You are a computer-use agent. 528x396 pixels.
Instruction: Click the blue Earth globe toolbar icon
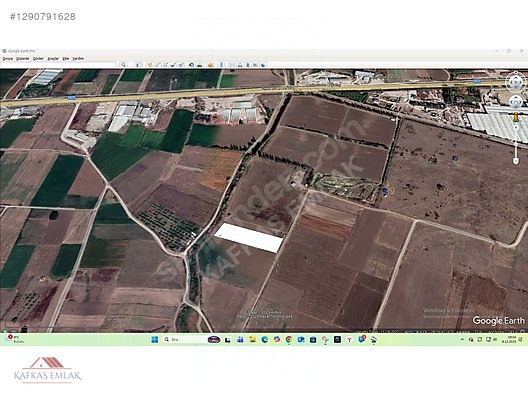click(263, 65)
